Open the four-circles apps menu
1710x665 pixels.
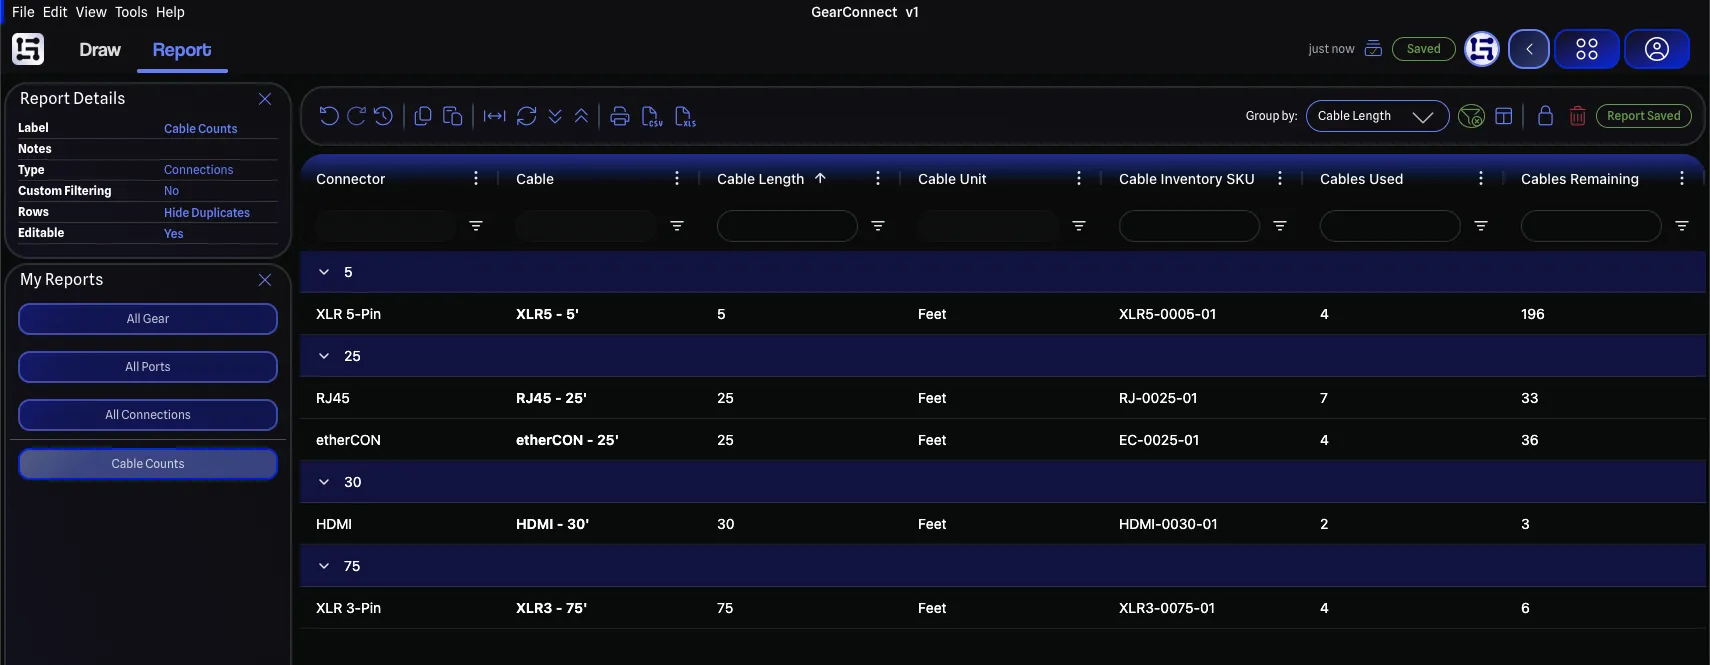(1587, 49)
